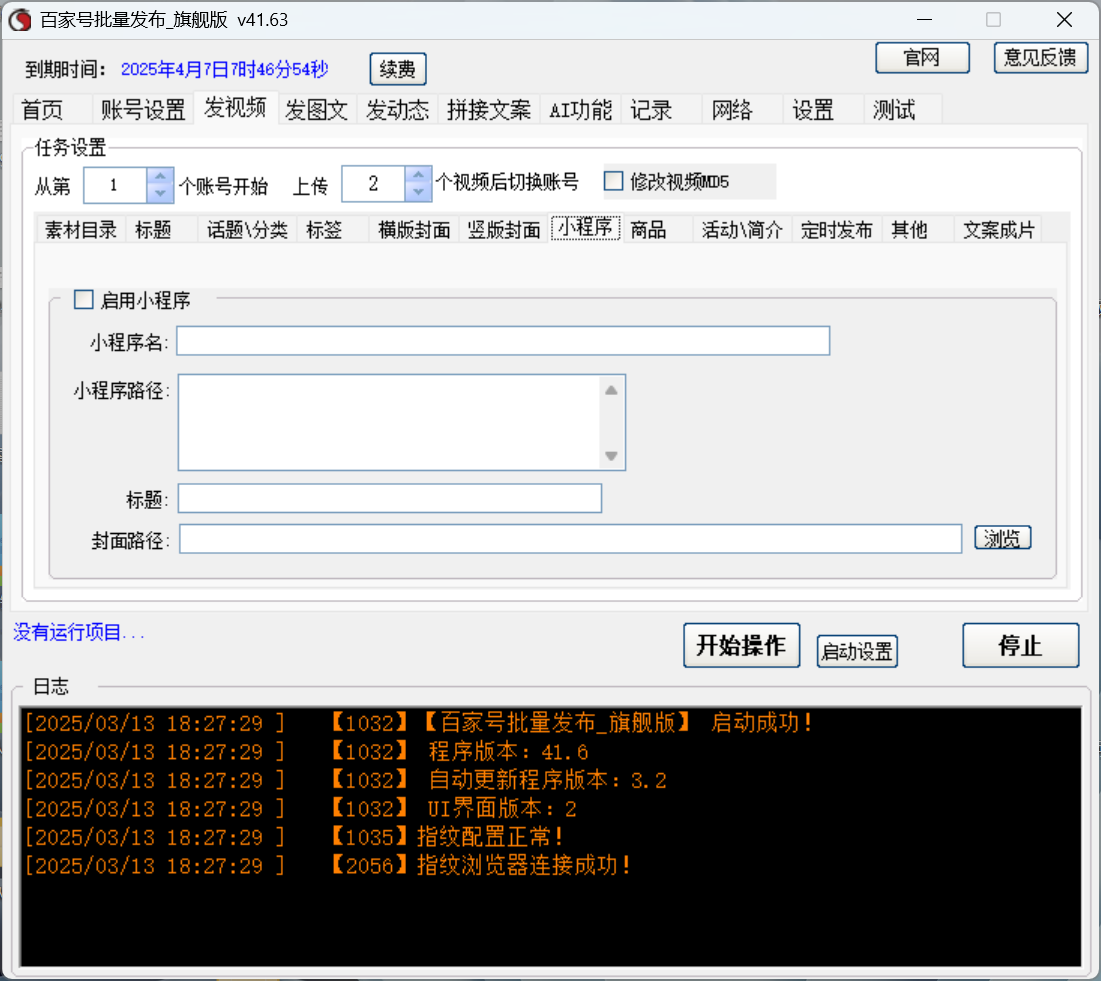Click the log line 自动更新程序版本：3.2
This screenshot has width=1101, height=981.
pos(345,779)
